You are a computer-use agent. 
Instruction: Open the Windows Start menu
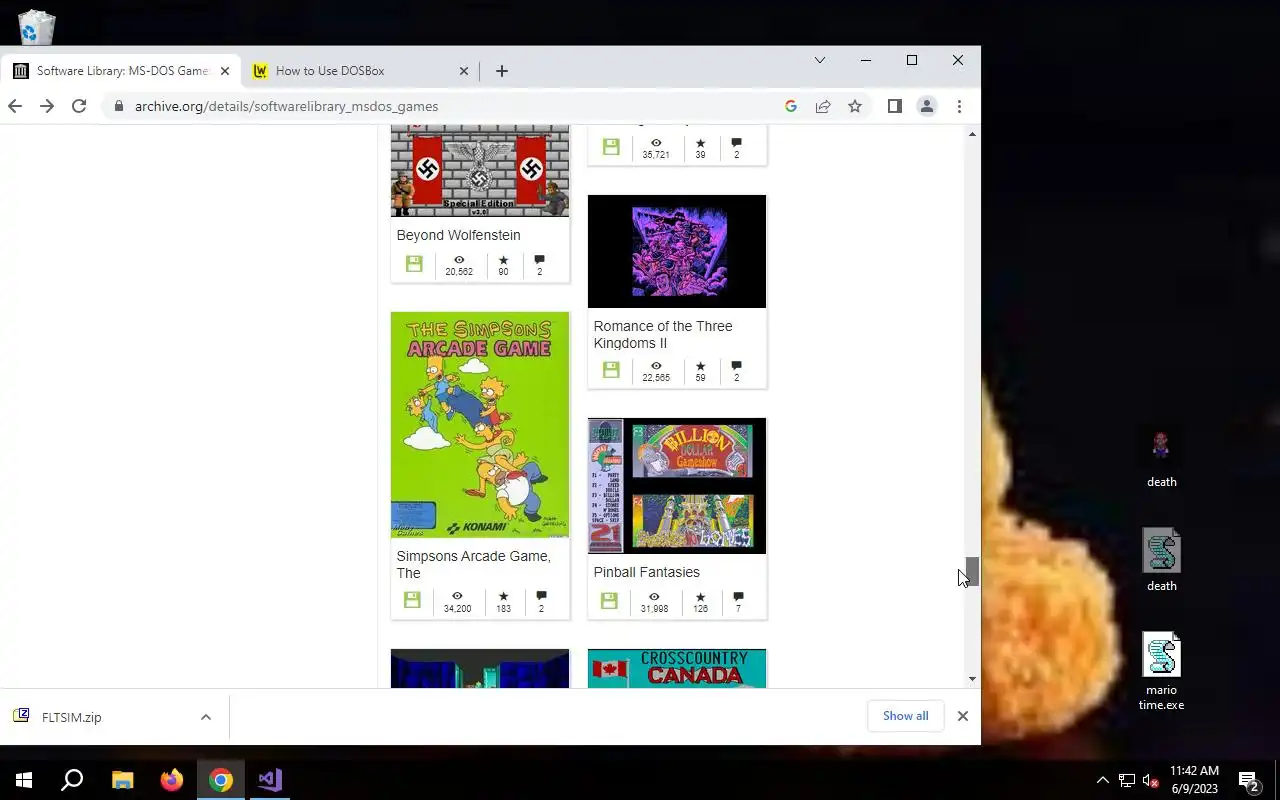[x=24, y=780]
